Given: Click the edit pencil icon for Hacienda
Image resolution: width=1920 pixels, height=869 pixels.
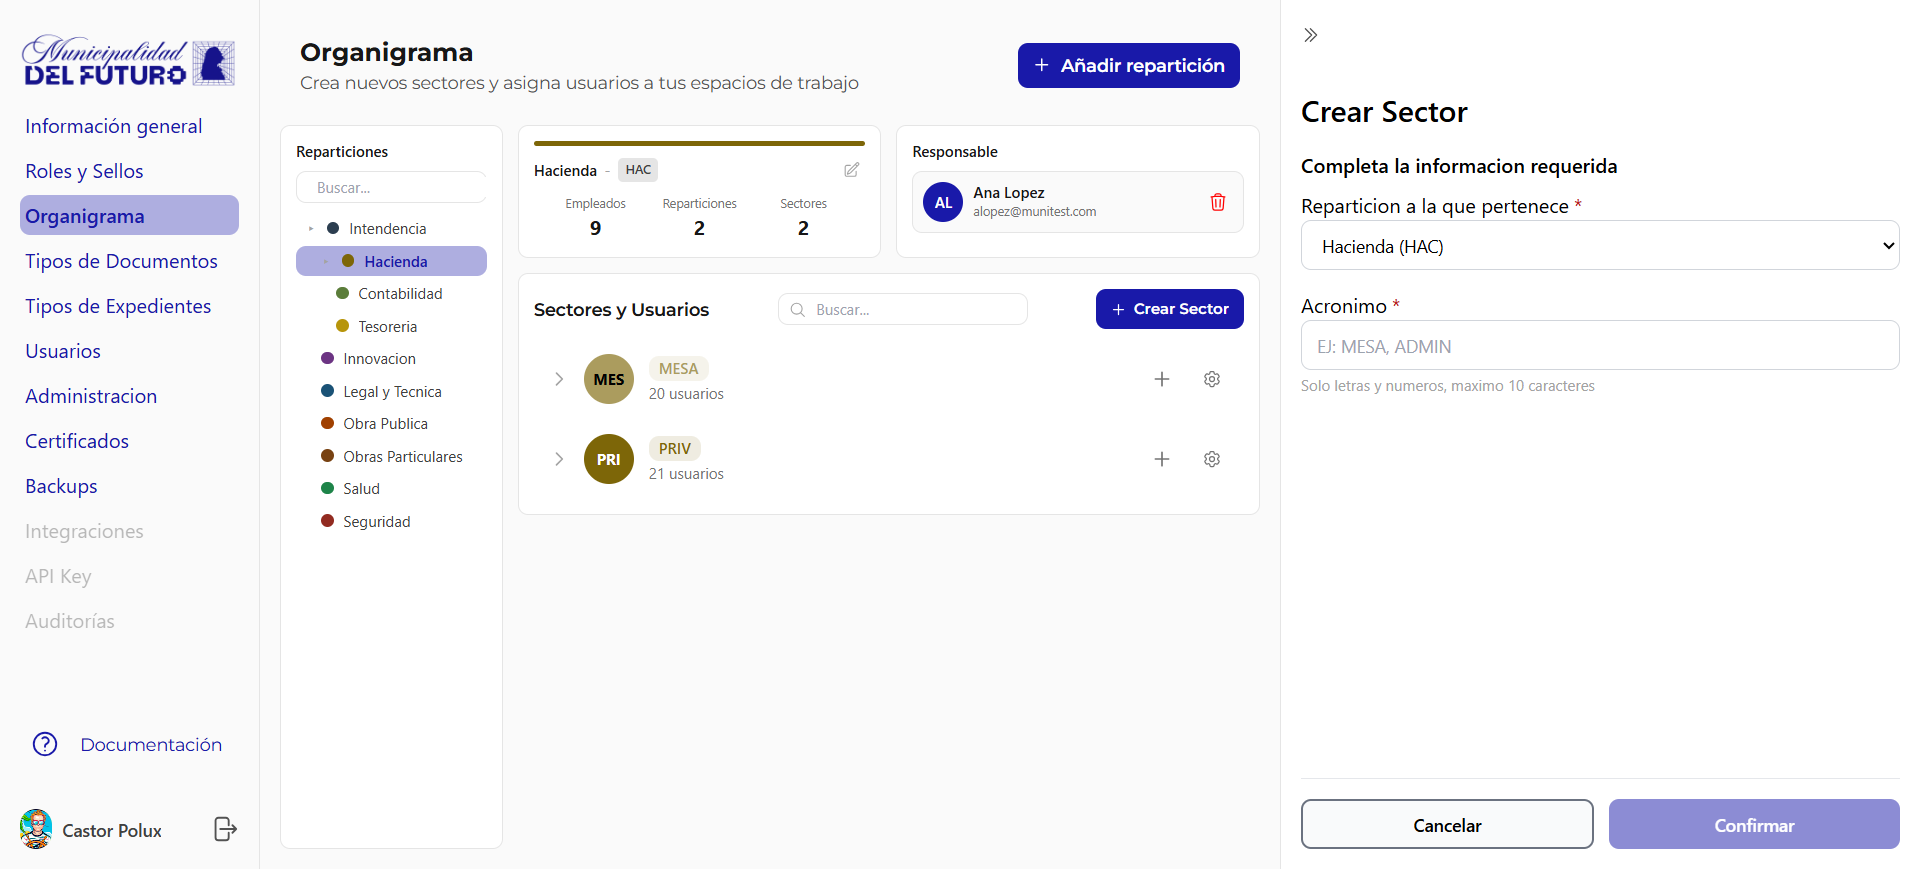Looking at the screenshot, I should pos(851,170).
